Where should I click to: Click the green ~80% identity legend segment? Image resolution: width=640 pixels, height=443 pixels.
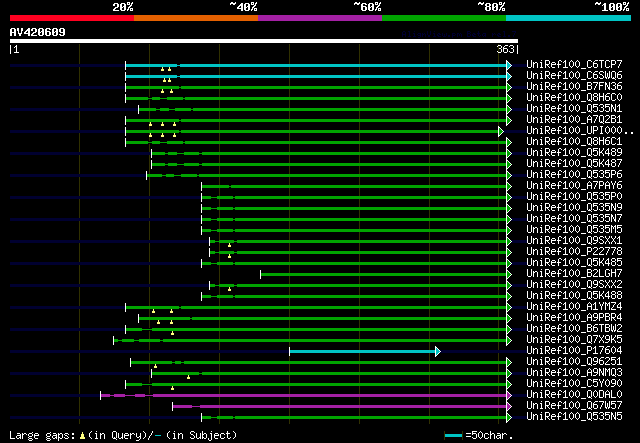pyautogui.click(x=444, y=18)
